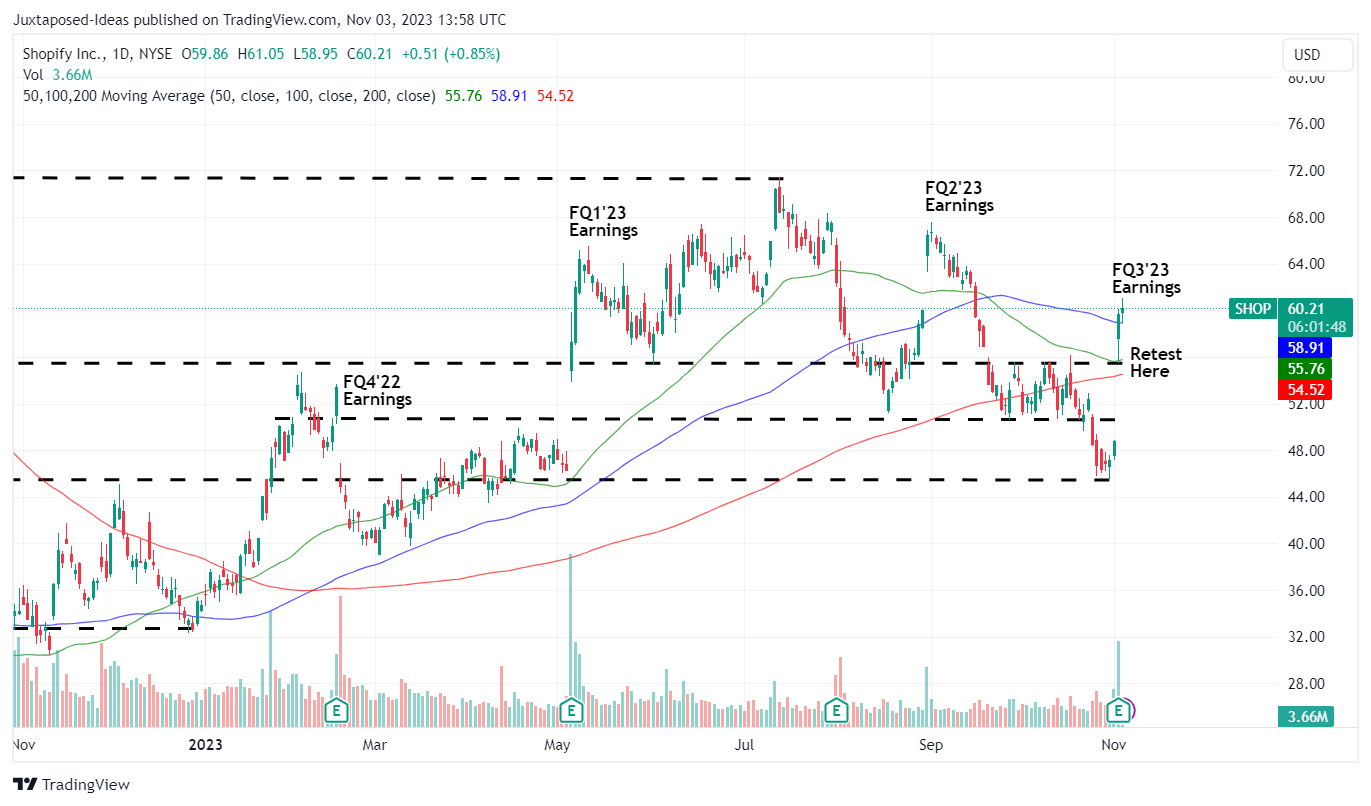Select the "FQ3'23 Earnings" annotation

pos(1146,278)
